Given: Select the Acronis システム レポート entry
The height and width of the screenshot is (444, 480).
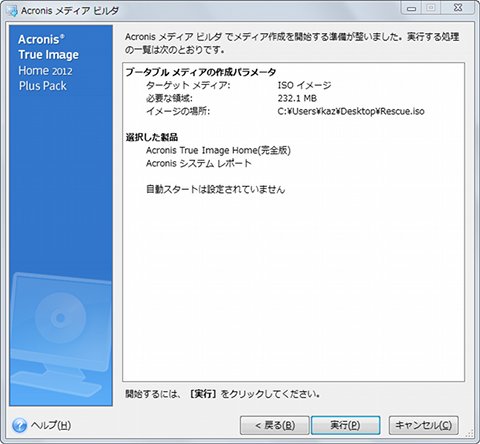Looking at the screenshot, I should coord(199,163).
